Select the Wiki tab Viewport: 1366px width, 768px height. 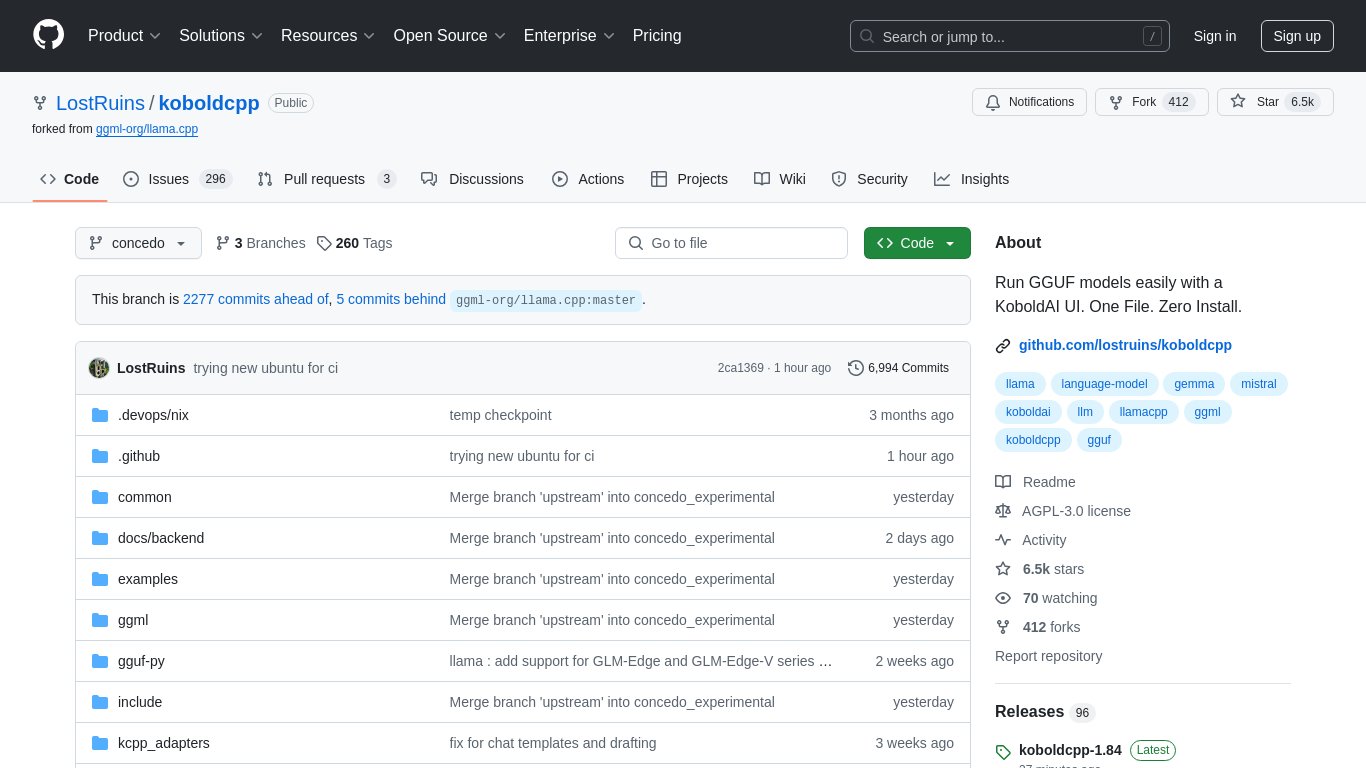(780, 179)
